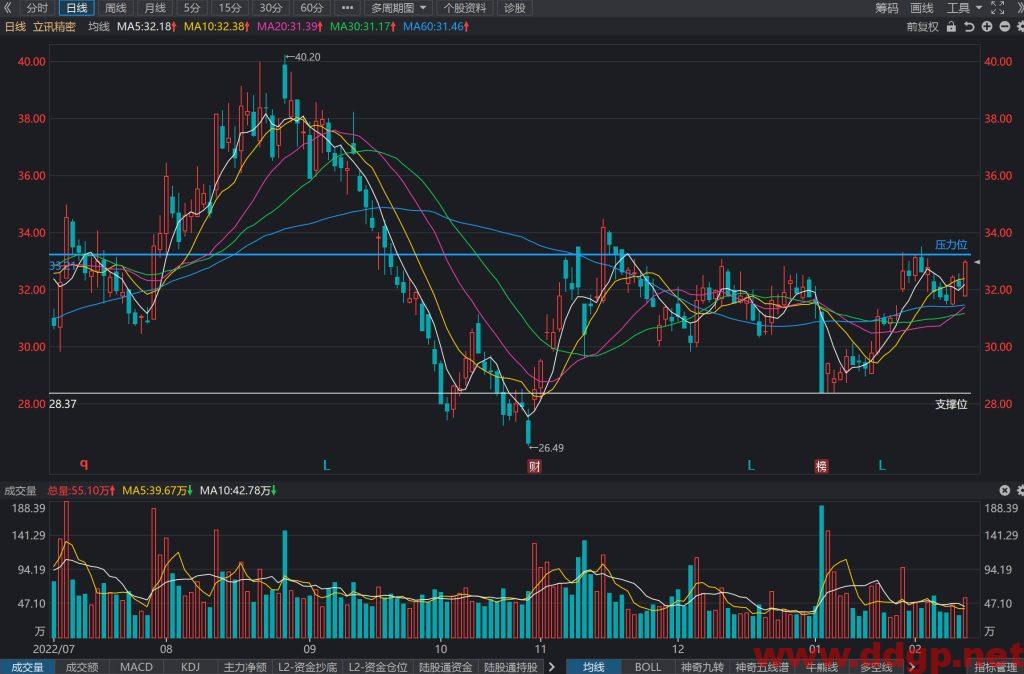Open chart settings gear icon
Screen dimensions: 1024x674
(1019, 27)
